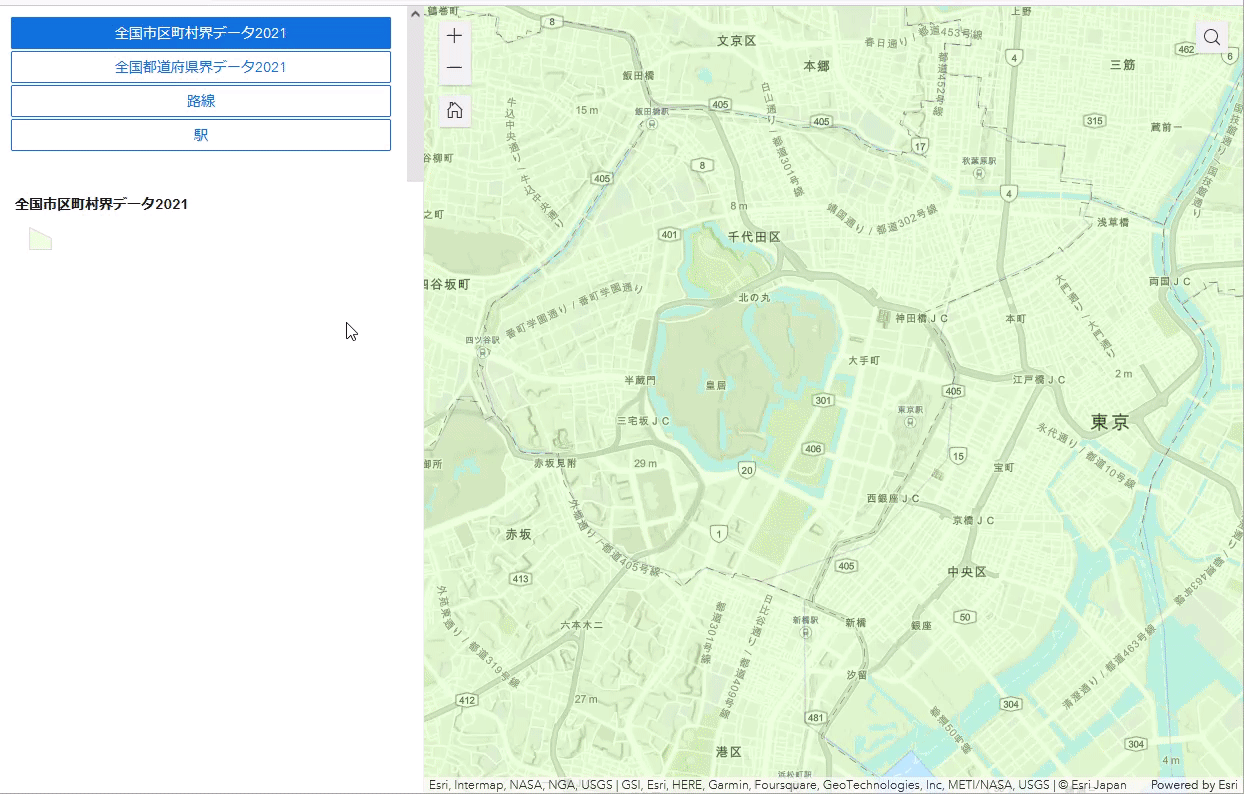This screenshot has width=1244, height=794.
Task: Click the 西銀座ＪＣ map label
Action: [893, 498]
